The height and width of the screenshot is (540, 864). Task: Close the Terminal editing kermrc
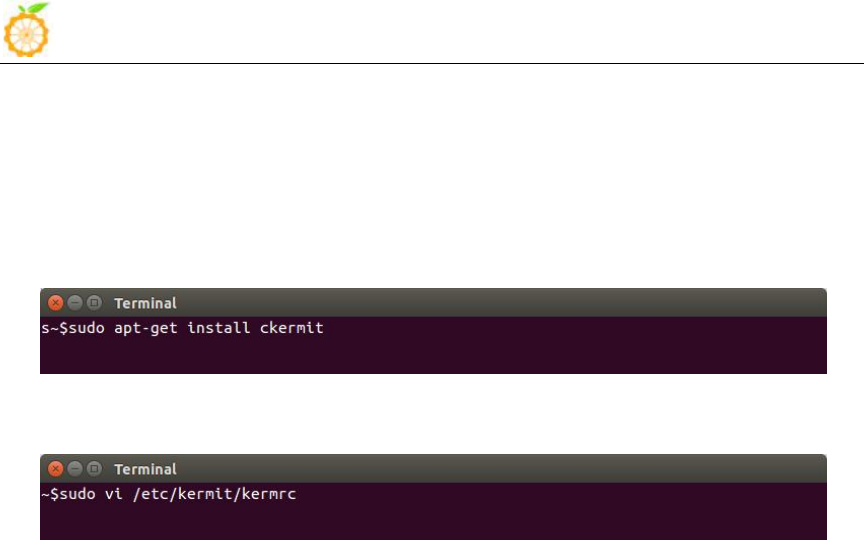tap(56, 469)
